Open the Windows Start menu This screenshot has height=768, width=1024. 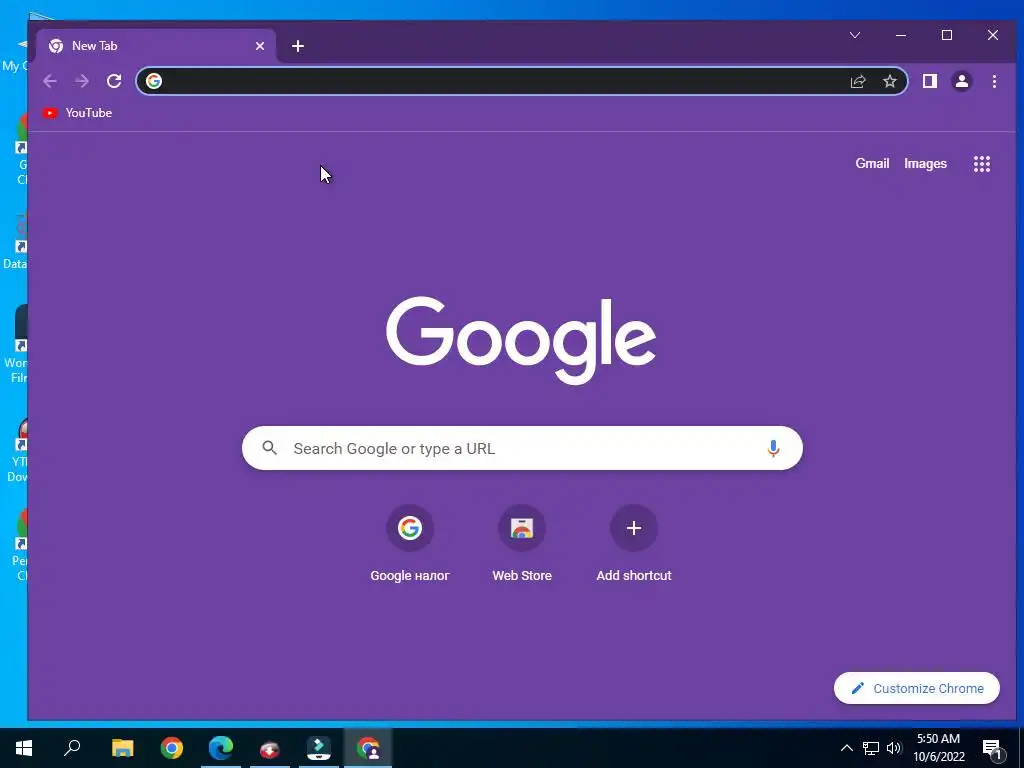click(24, 748)
